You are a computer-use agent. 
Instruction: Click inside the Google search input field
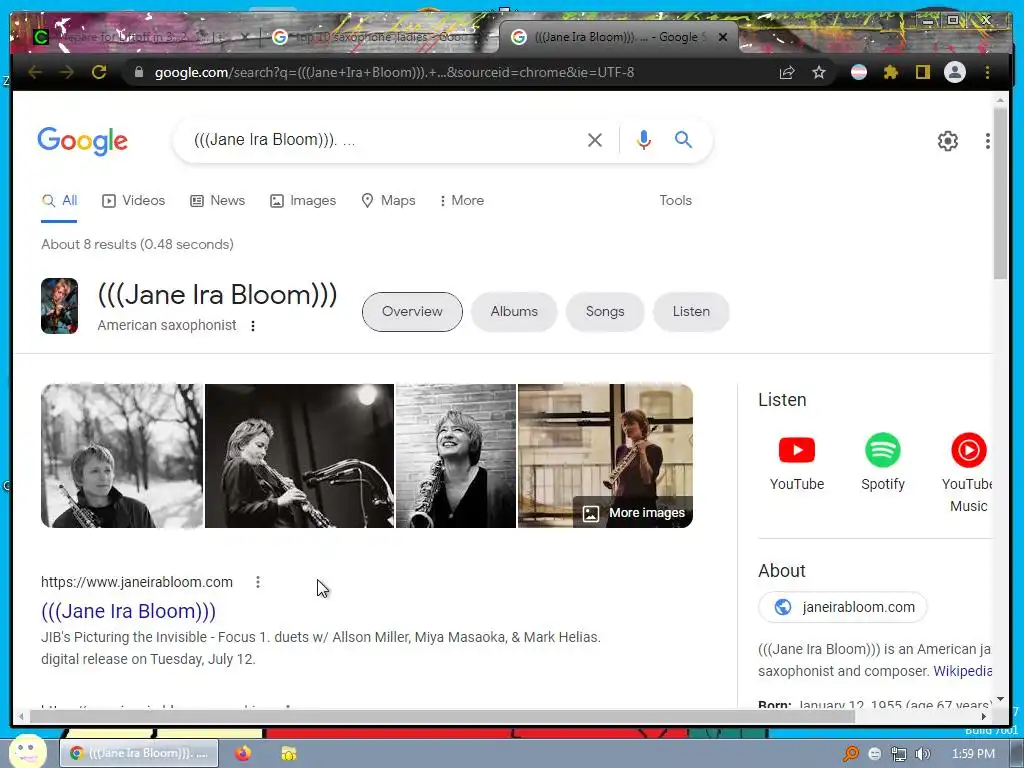pyautogui.click(x=385, y=140)
